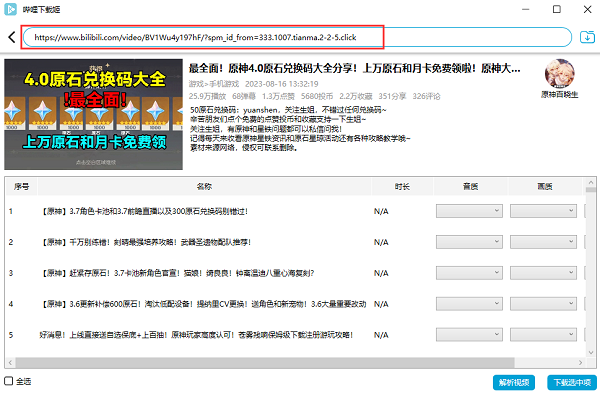Open video quality dropdown for row 1
This screenshot has width=600, height=397.
(x=543, y=211)
